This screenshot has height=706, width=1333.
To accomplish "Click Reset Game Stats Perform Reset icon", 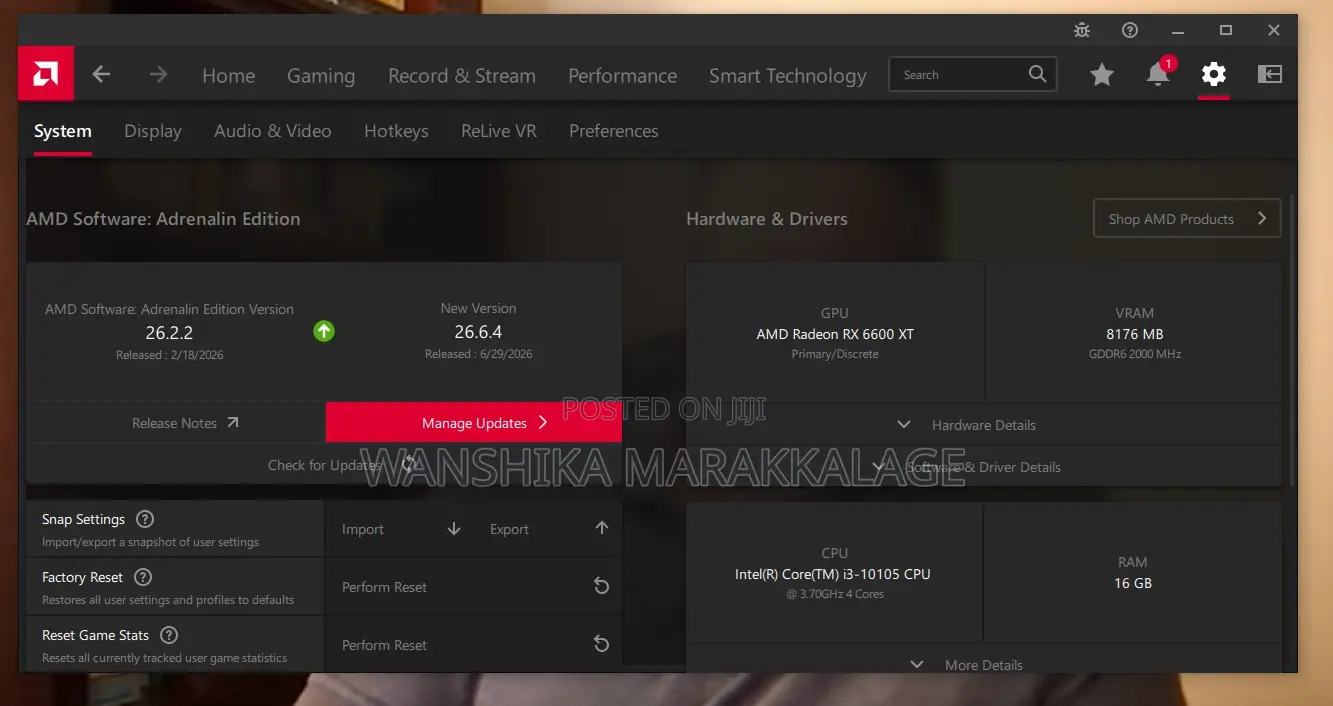I will click(x=602, y=644).
